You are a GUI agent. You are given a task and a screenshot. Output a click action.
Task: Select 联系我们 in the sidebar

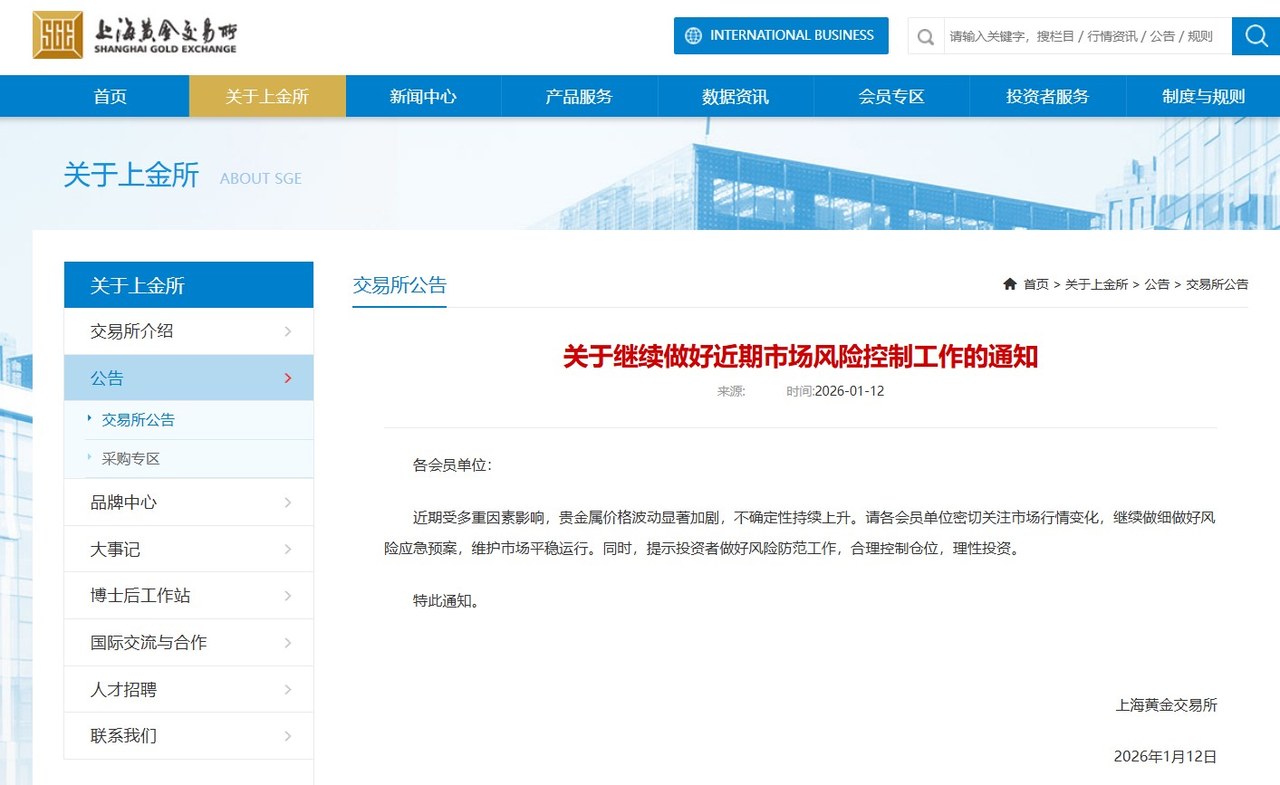pyautogui.click(x=188, y=736)
